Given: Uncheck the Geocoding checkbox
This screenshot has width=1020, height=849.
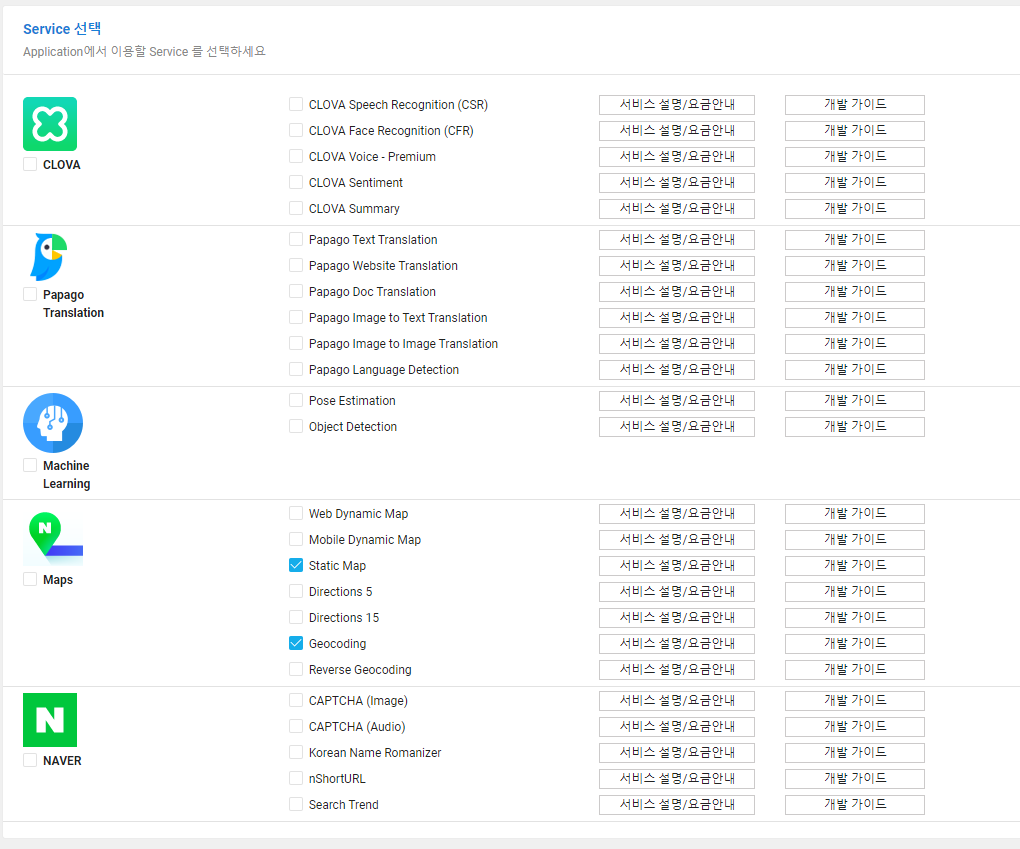Looking at the screenshot, I should point(296,643).
